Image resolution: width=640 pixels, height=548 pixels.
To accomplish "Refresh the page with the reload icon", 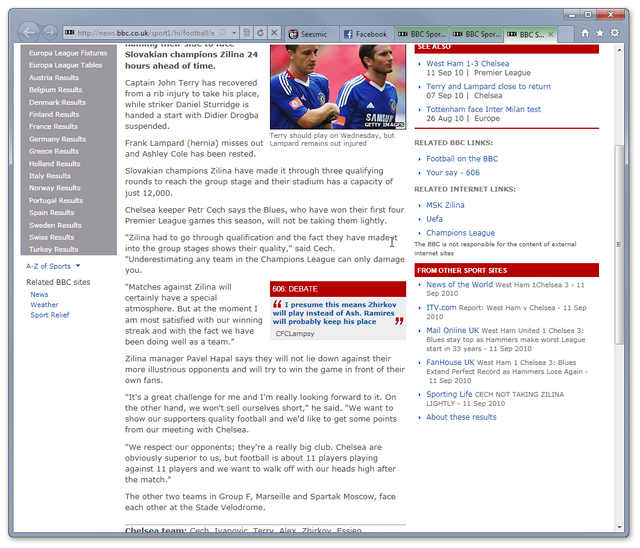I will (x=260, y=33).
